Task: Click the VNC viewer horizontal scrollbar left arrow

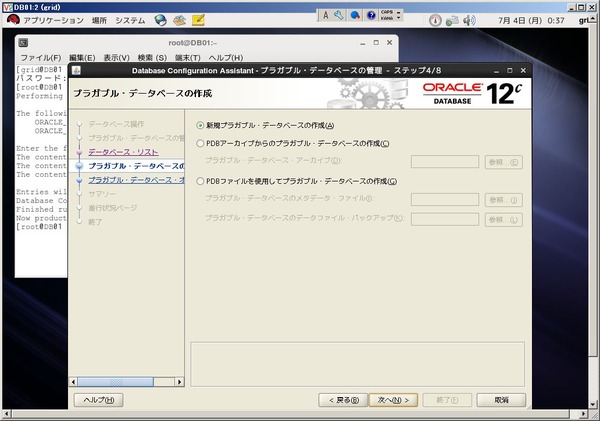Action: [x=6, y=414]
